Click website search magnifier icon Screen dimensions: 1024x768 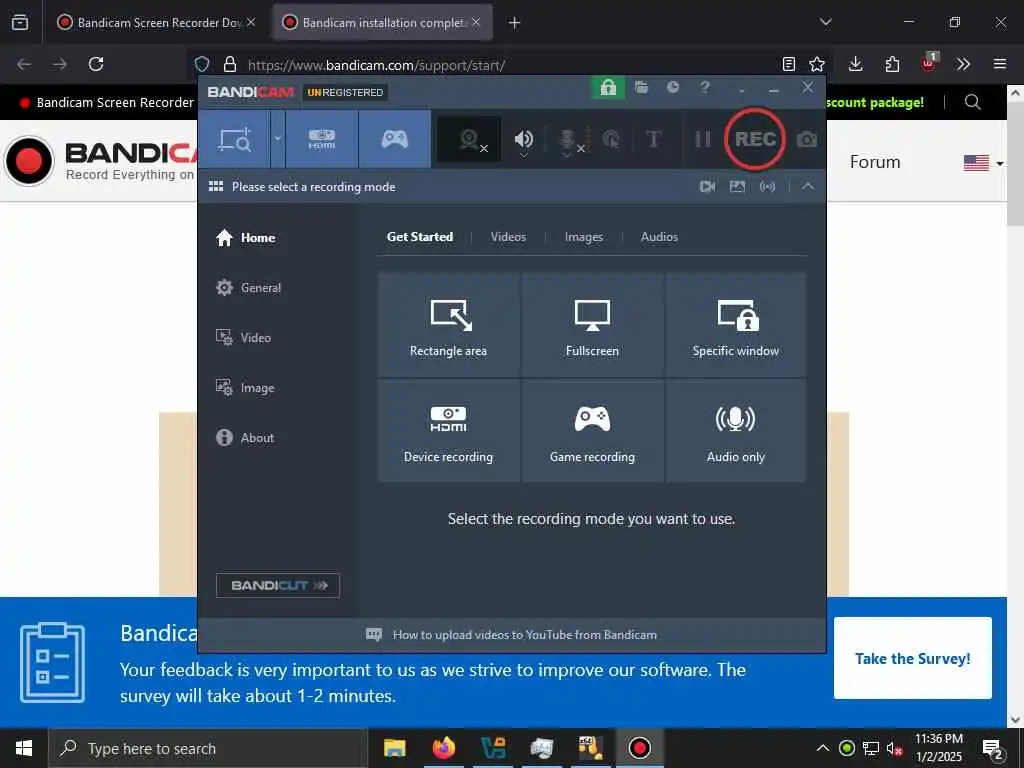(972, 103)
